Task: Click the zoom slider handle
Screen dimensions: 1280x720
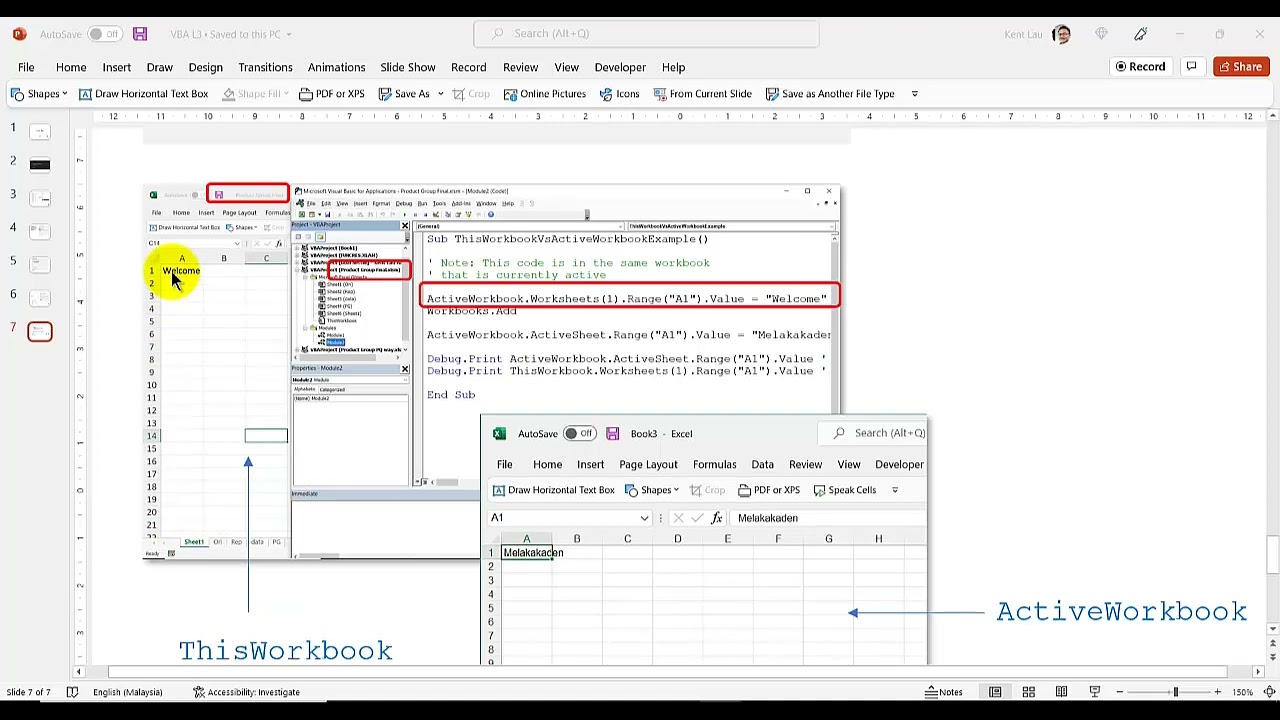Action: point(1175,692)
